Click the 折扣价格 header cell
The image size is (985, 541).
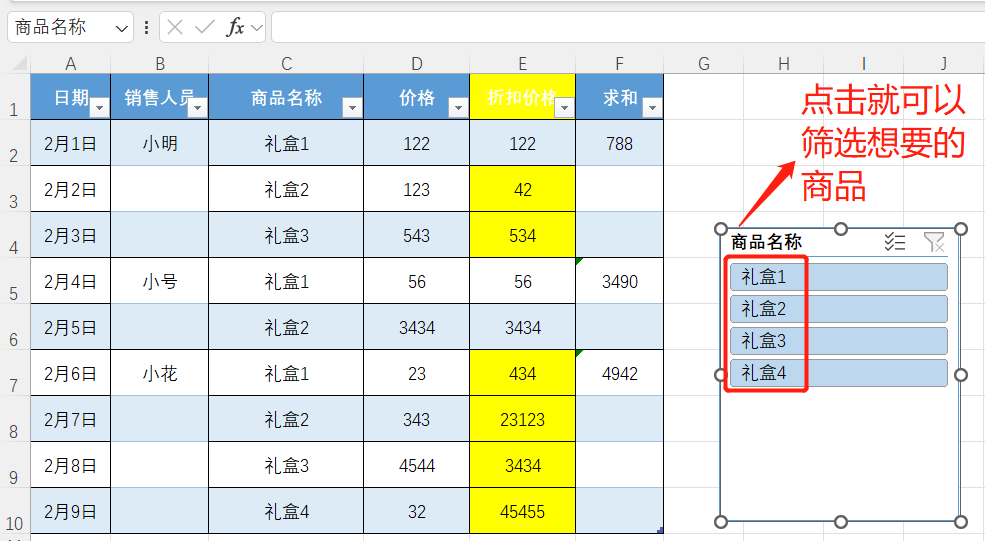tap(522, 97)
